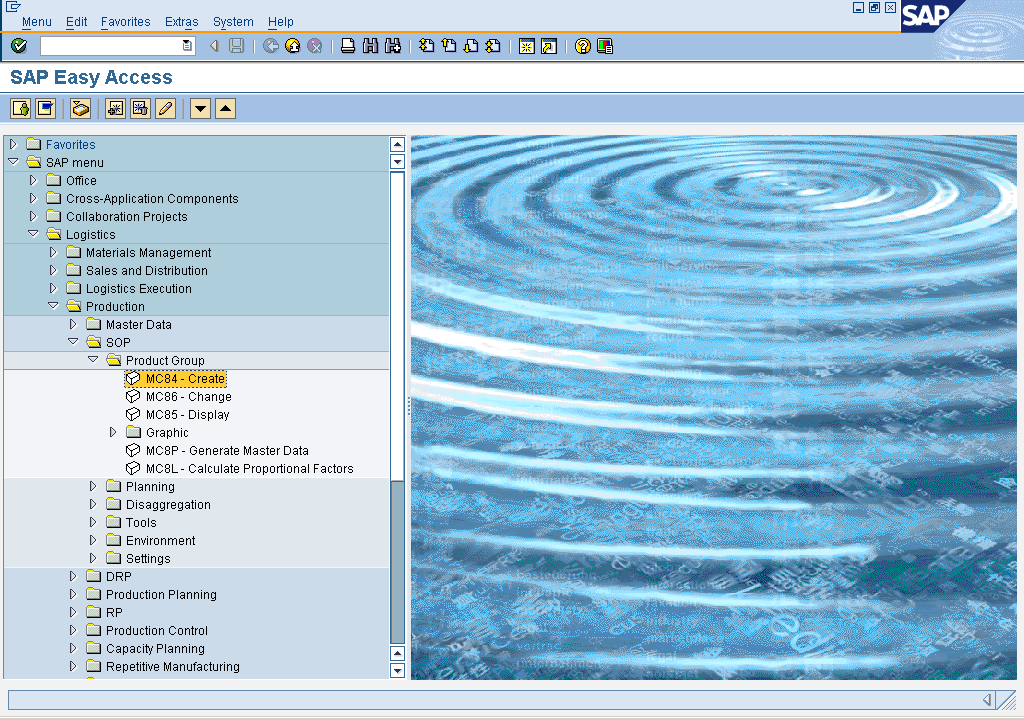Image resolution: width=1024 pixels, height=720 pixels.
Task: Click the green Enter checkmark icon
Action: pos(19,46)
